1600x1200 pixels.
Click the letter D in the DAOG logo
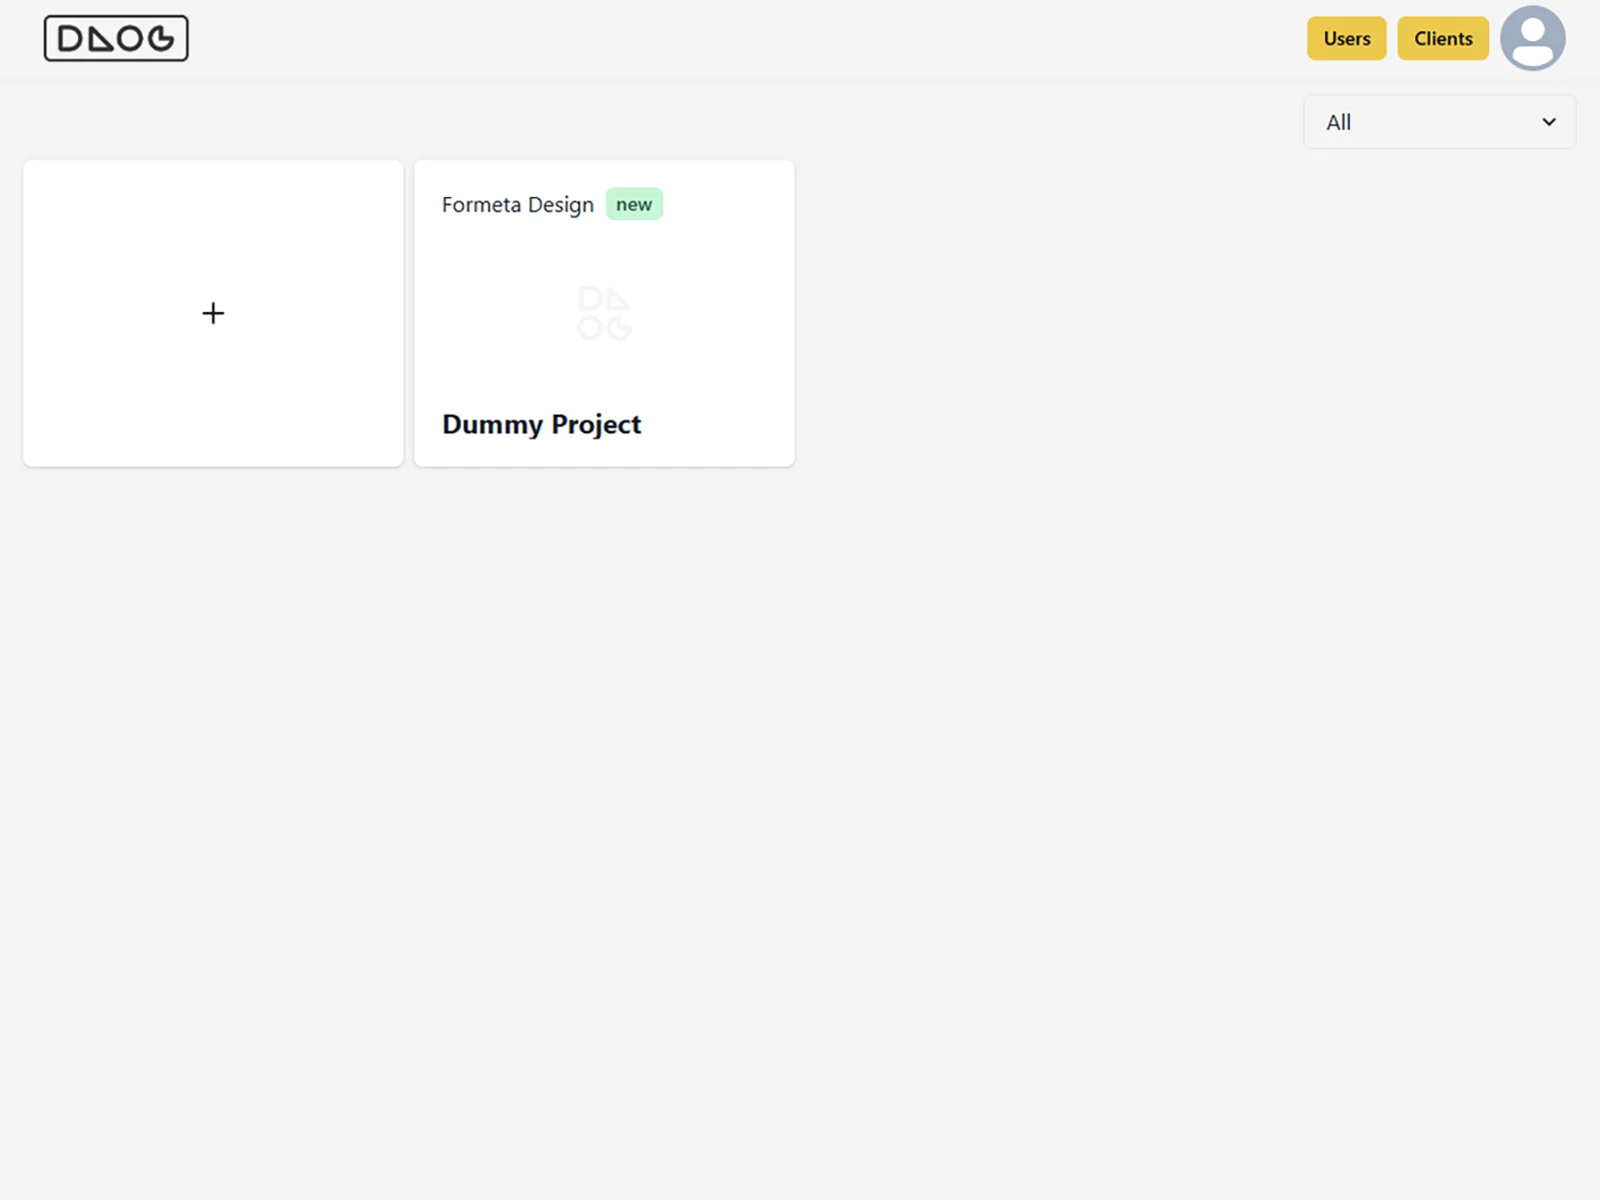click(70, 39)
